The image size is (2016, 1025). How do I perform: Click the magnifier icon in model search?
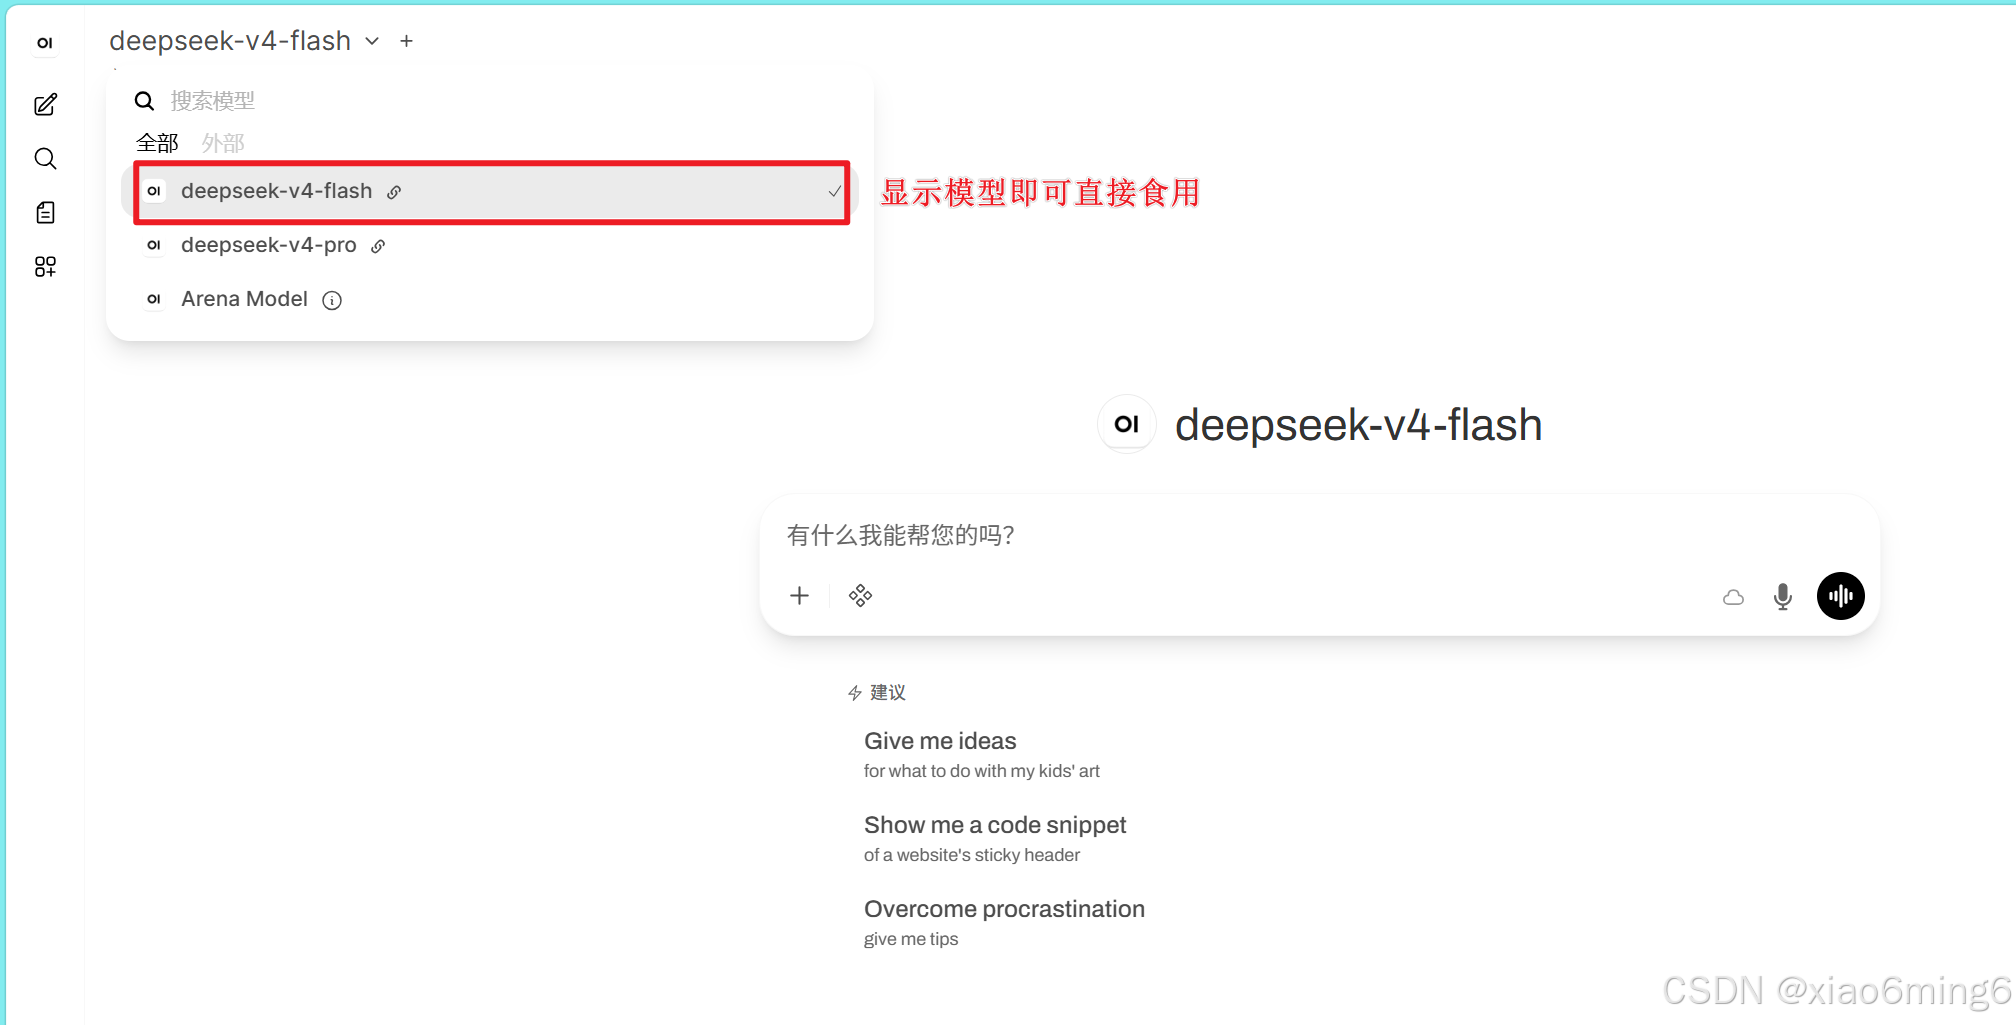point(144,101)
